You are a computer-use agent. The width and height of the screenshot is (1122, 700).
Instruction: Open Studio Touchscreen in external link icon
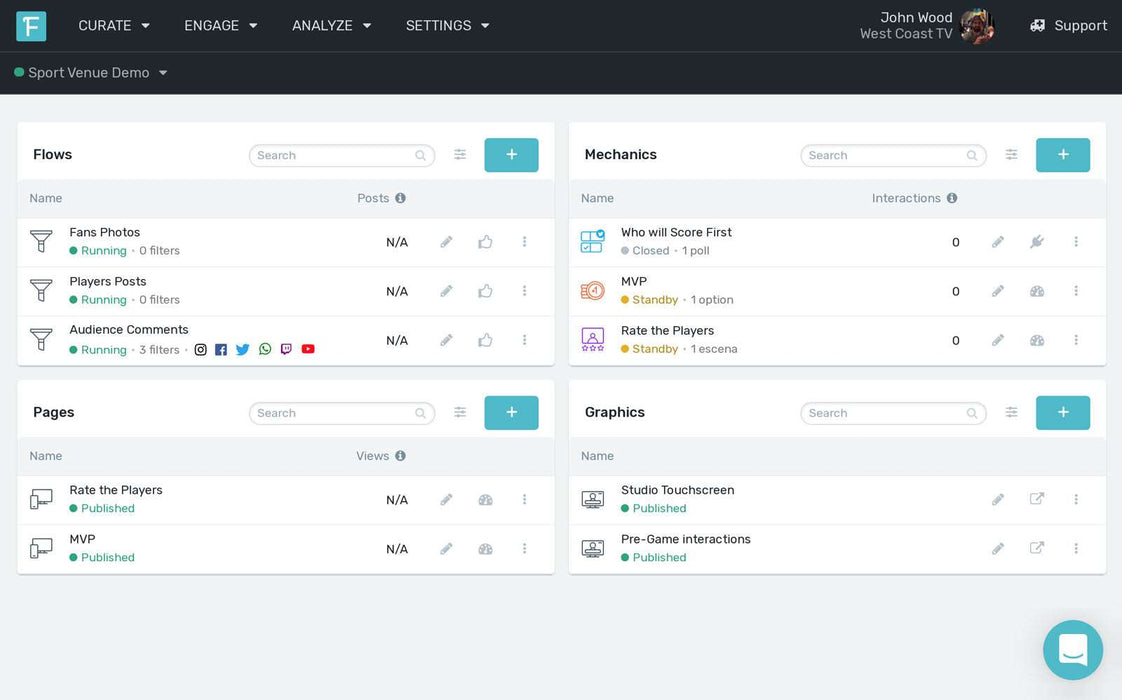pyautogui.click(x=1037, y=499)
